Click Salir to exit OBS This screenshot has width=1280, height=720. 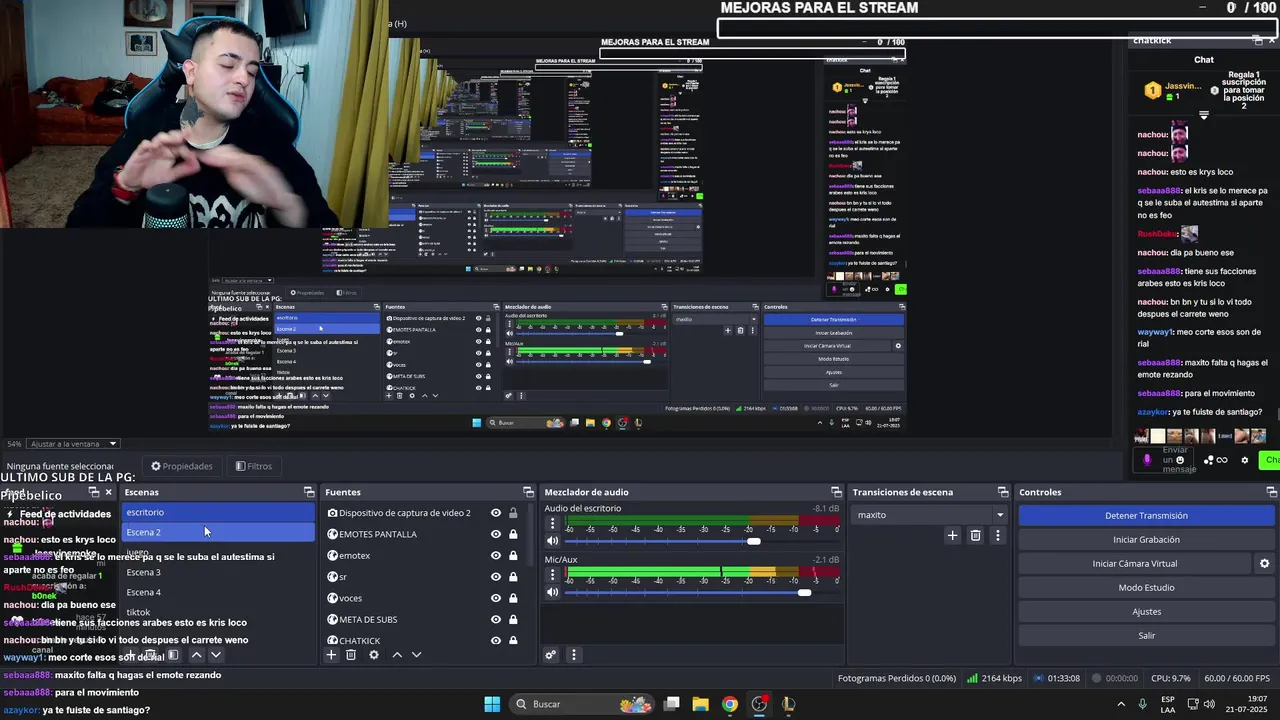coord(1146,636)
